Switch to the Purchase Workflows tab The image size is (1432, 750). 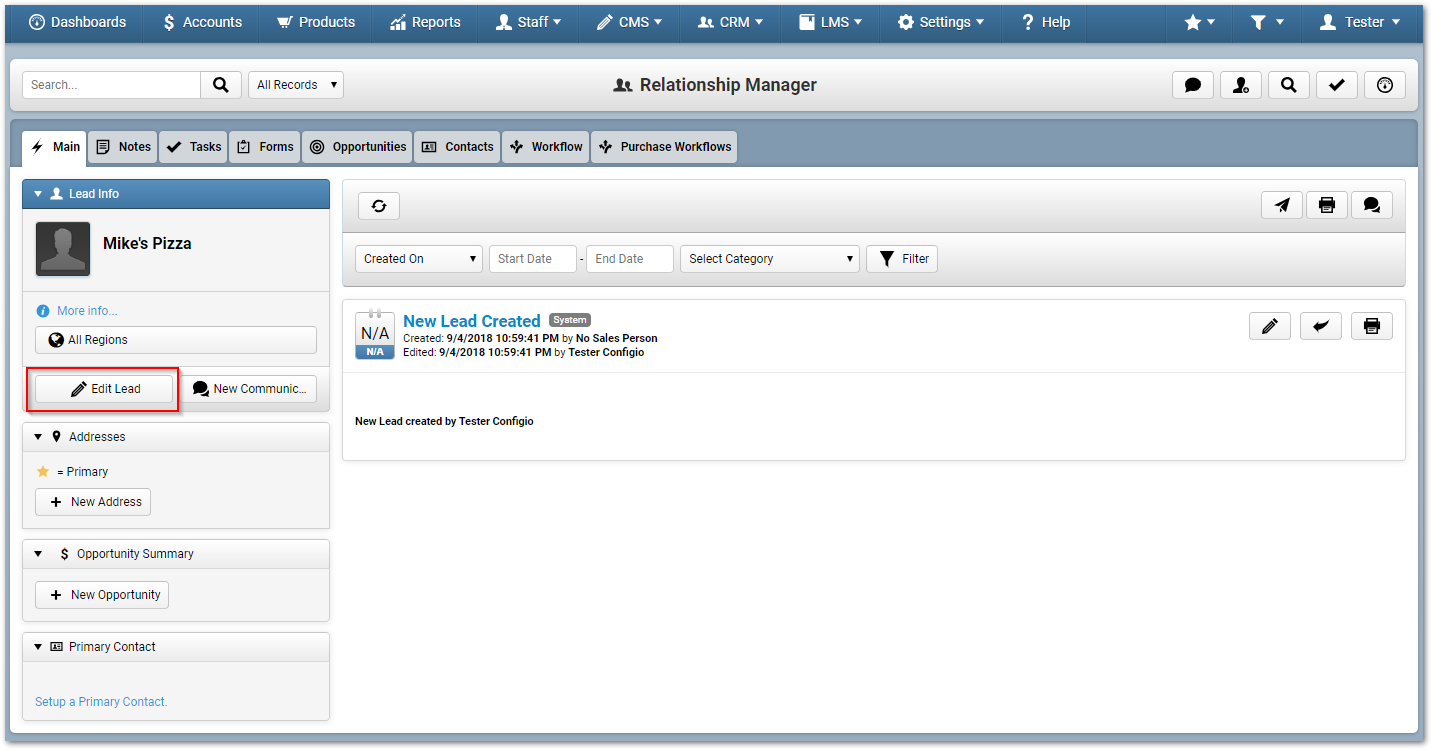(x=664, y=147)
